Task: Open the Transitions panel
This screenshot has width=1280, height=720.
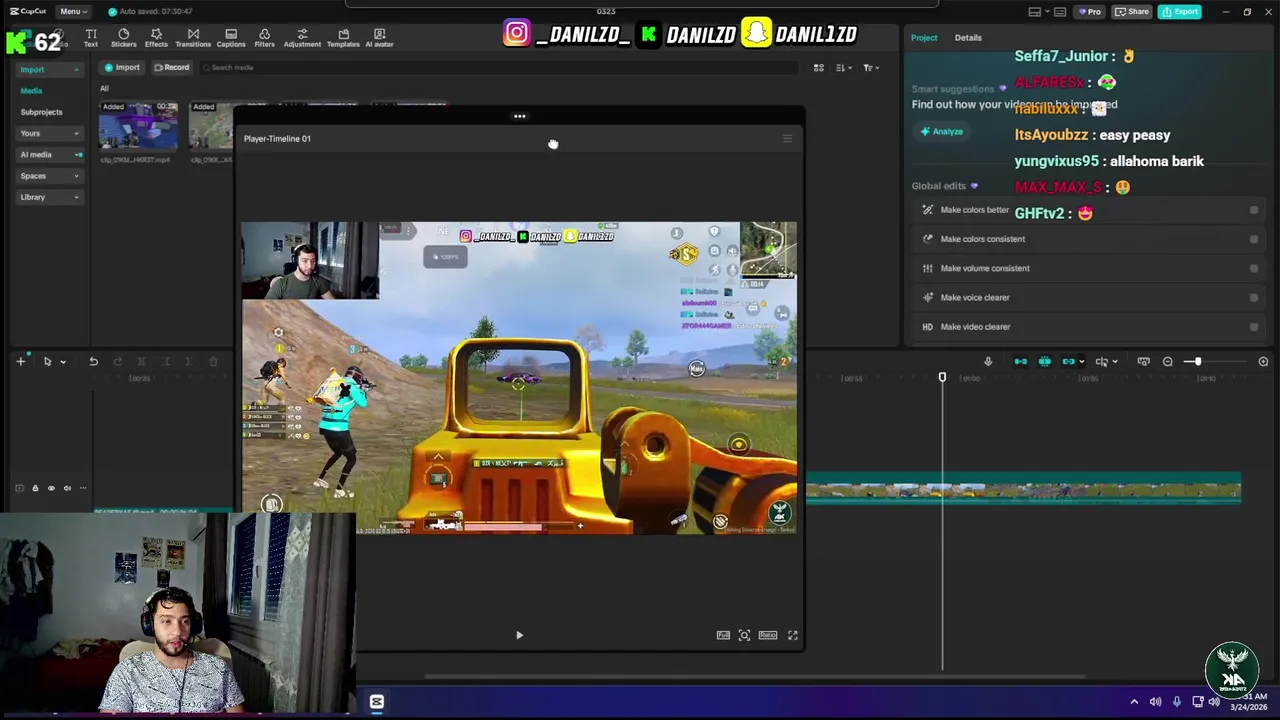Action: (x=193, y=38)
